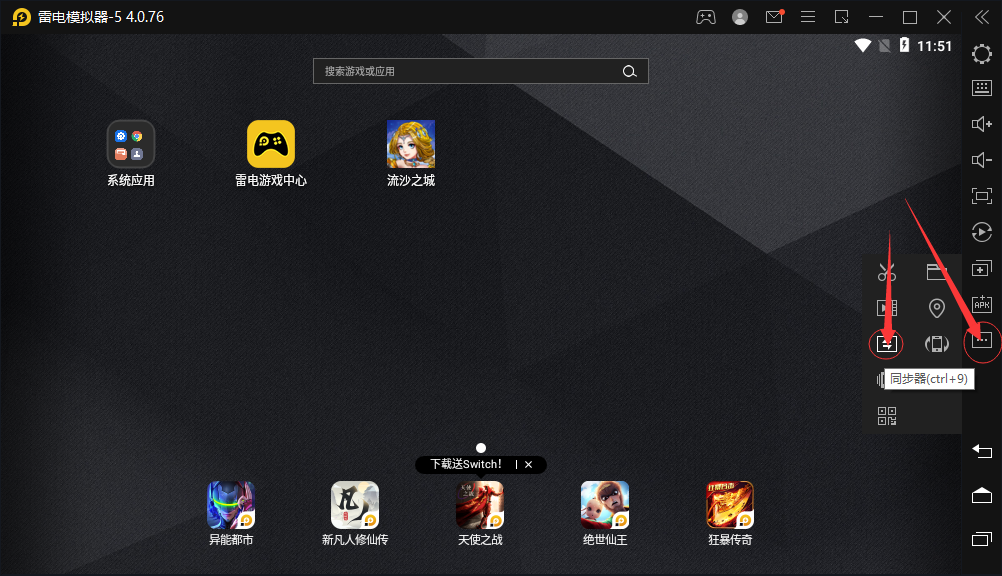Image resolution: width=1002 pixels, height=576 pixels.
Task: Click the APK install icon
Action: pyautogui.click(x=982, y=304)
